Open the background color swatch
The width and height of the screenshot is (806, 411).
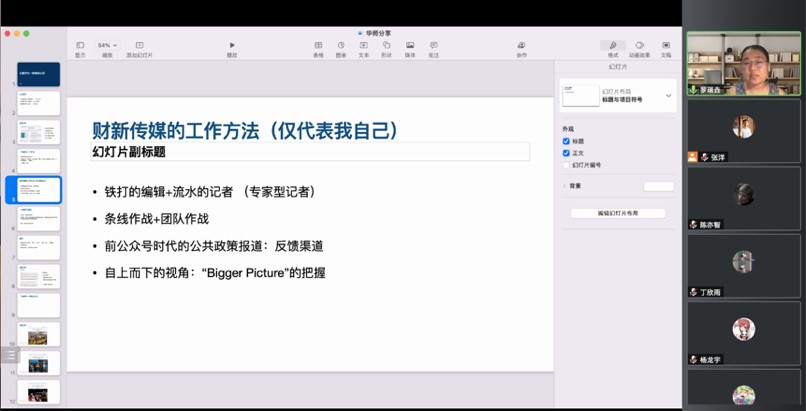click(658, 186)
